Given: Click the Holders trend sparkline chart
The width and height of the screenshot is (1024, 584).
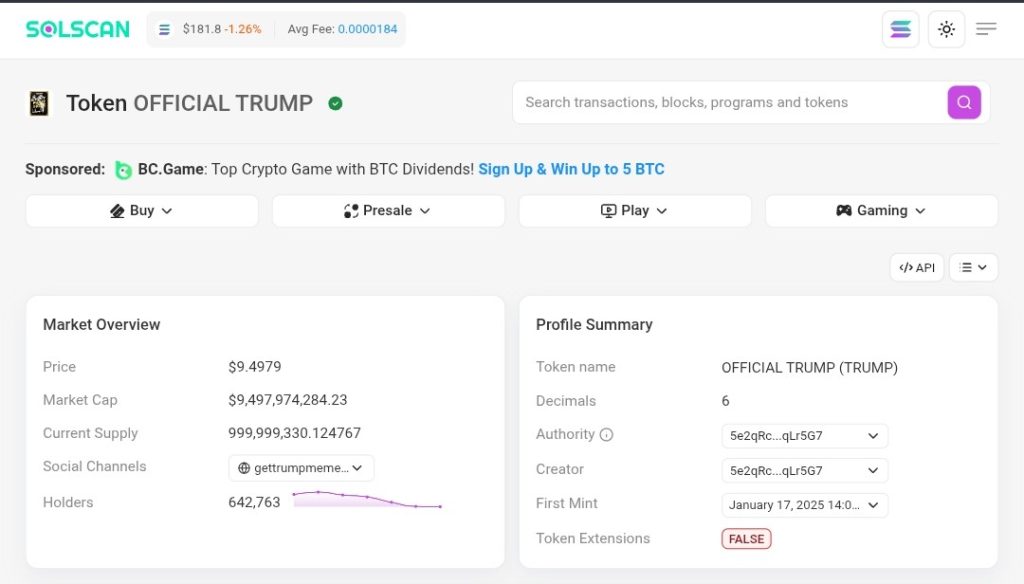Looking at the screenshot, I should coord(366,499).
